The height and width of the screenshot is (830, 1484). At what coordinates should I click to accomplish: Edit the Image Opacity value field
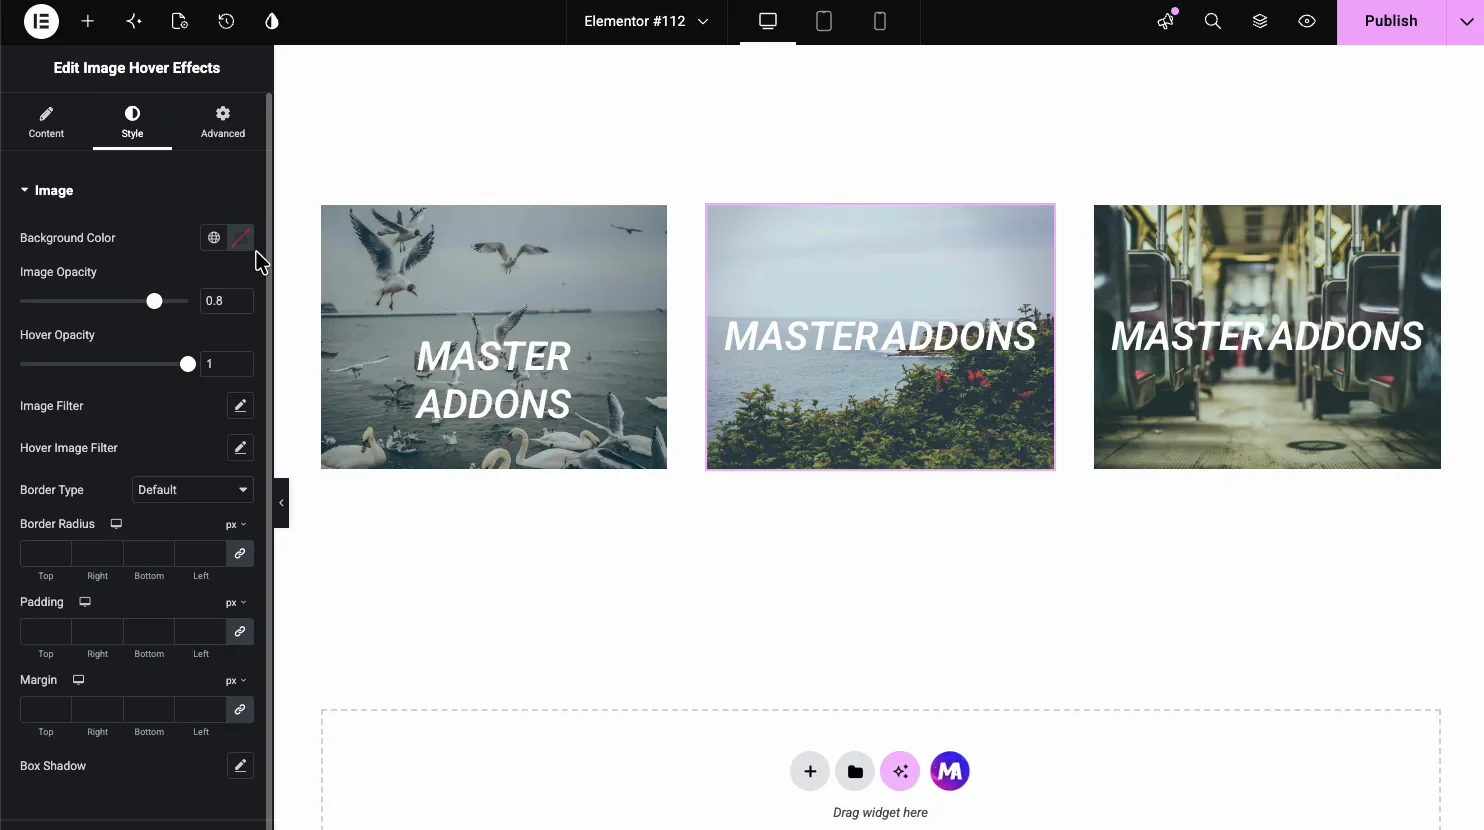click(227, 301)
